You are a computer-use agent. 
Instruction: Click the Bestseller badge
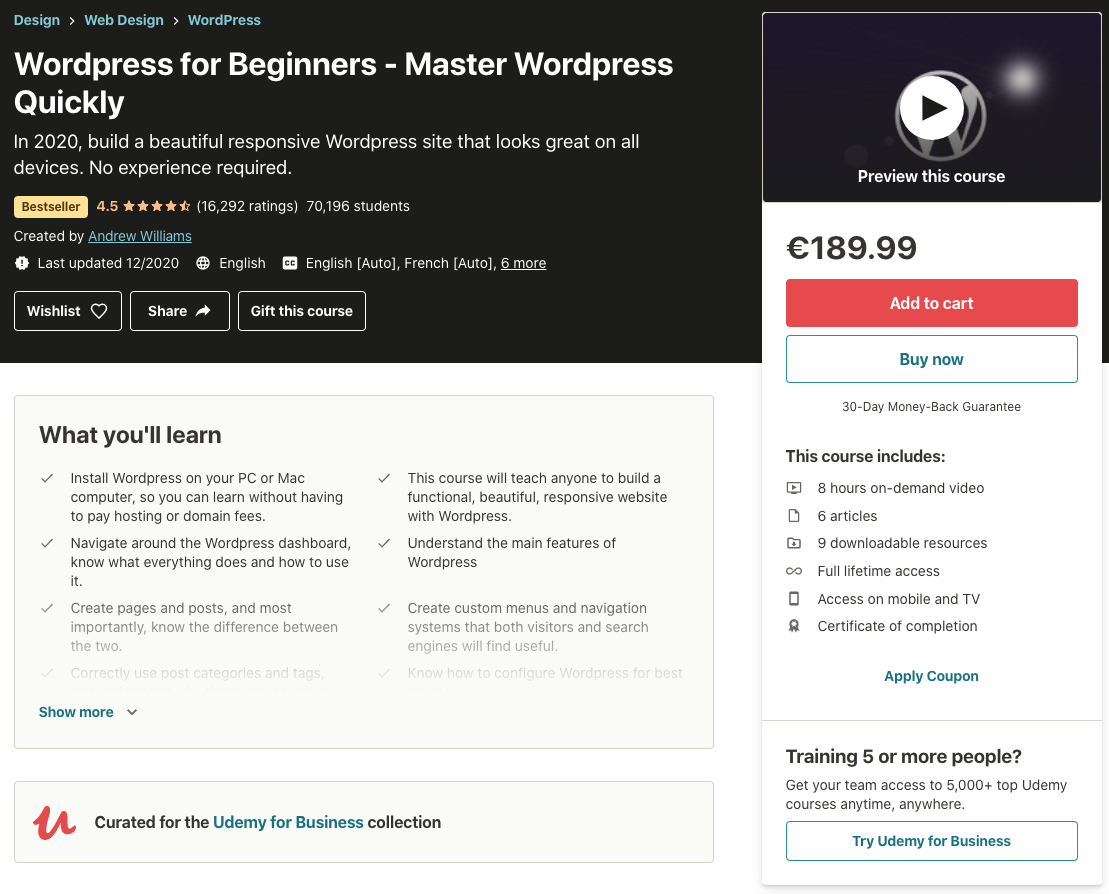pos(51,207)
